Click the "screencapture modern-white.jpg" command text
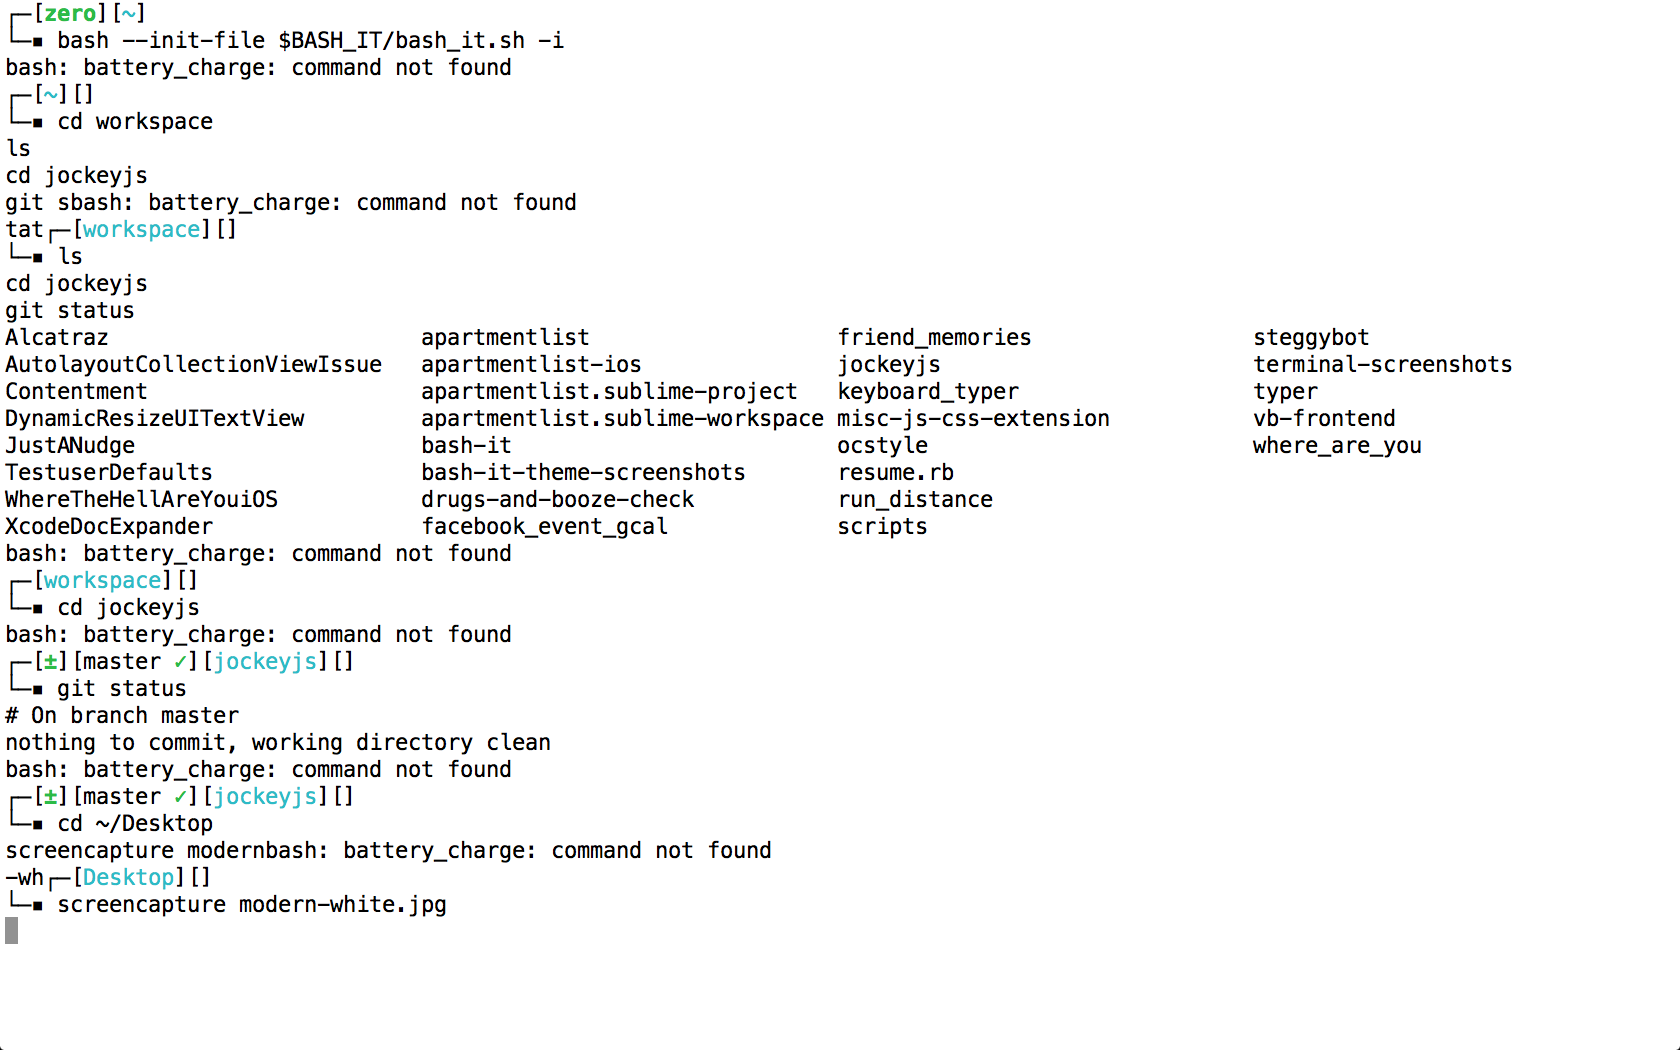The image size is (1680, 1050). [252, 904]
